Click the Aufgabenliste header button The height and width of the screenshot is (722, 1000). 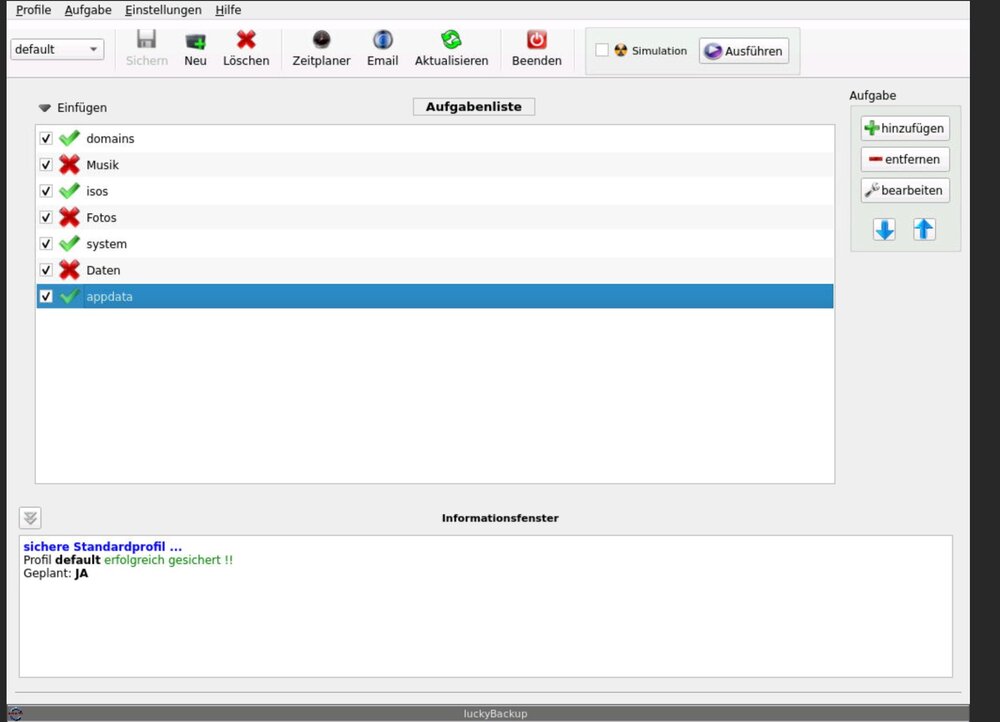click(474, 107)
